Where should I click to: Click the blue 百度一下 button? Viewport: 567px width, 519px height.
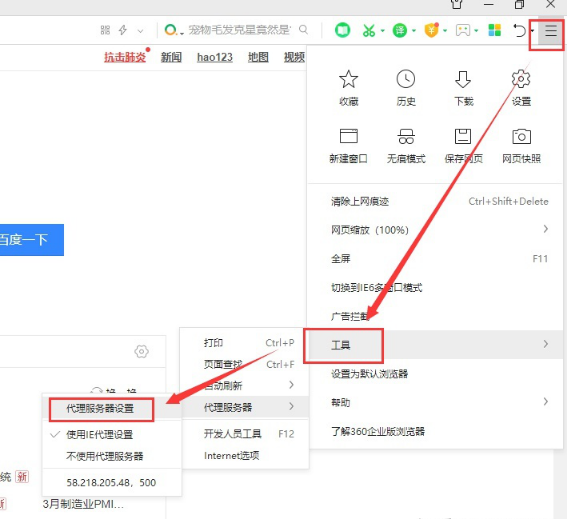click(x=32, y=240)
